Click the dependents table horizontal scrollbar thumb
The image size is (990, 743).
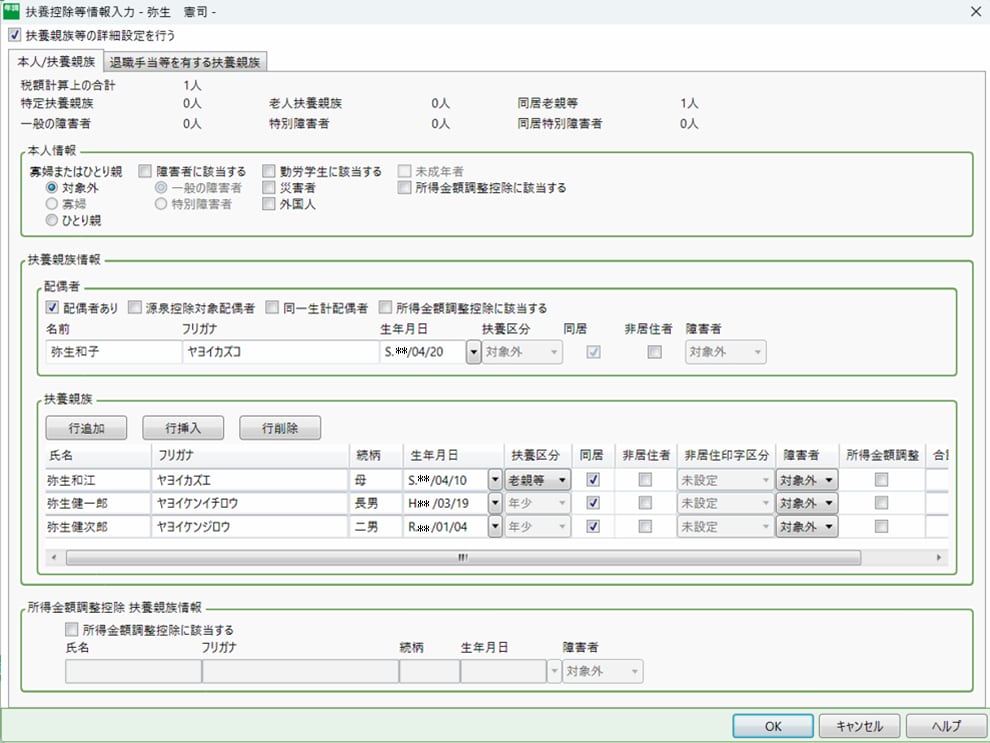tap(460, 557)
